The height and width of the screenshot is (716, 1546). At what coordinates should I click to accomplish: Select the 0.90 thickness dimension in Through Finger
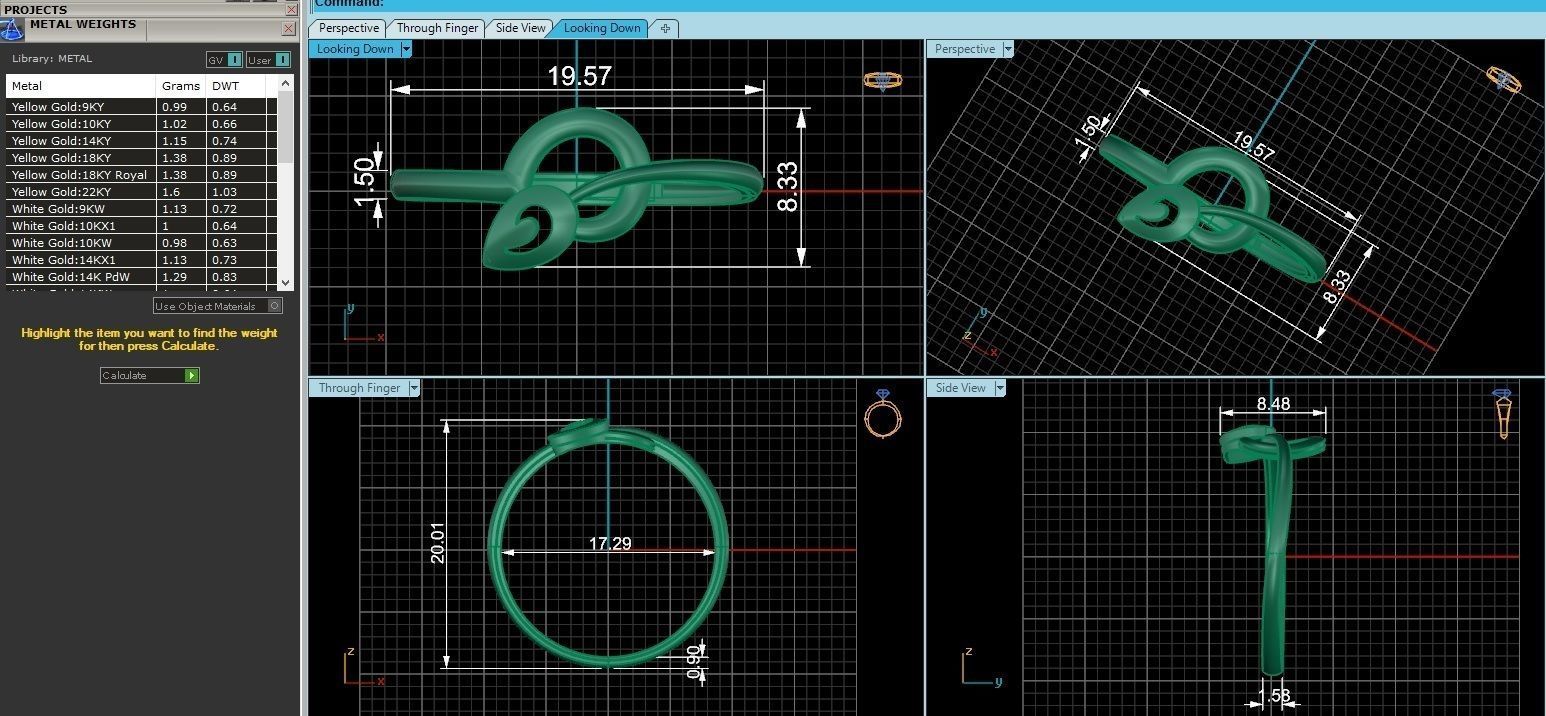point(693,662)
